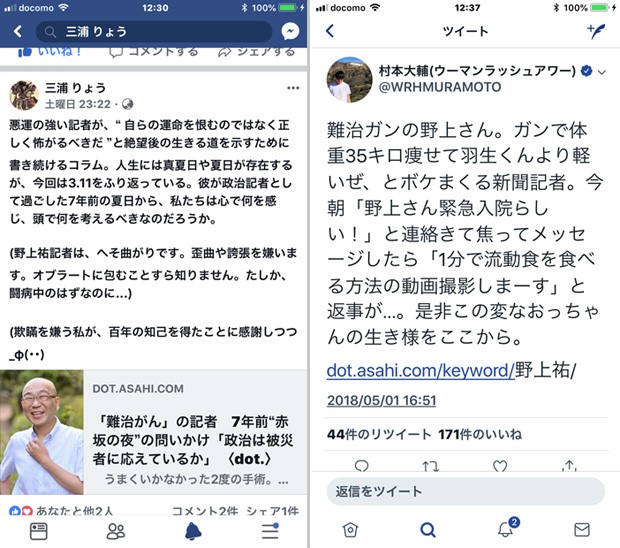Retweet using the retweet arrows icon
Screen dimensions: 620x548
click(430, 466)
